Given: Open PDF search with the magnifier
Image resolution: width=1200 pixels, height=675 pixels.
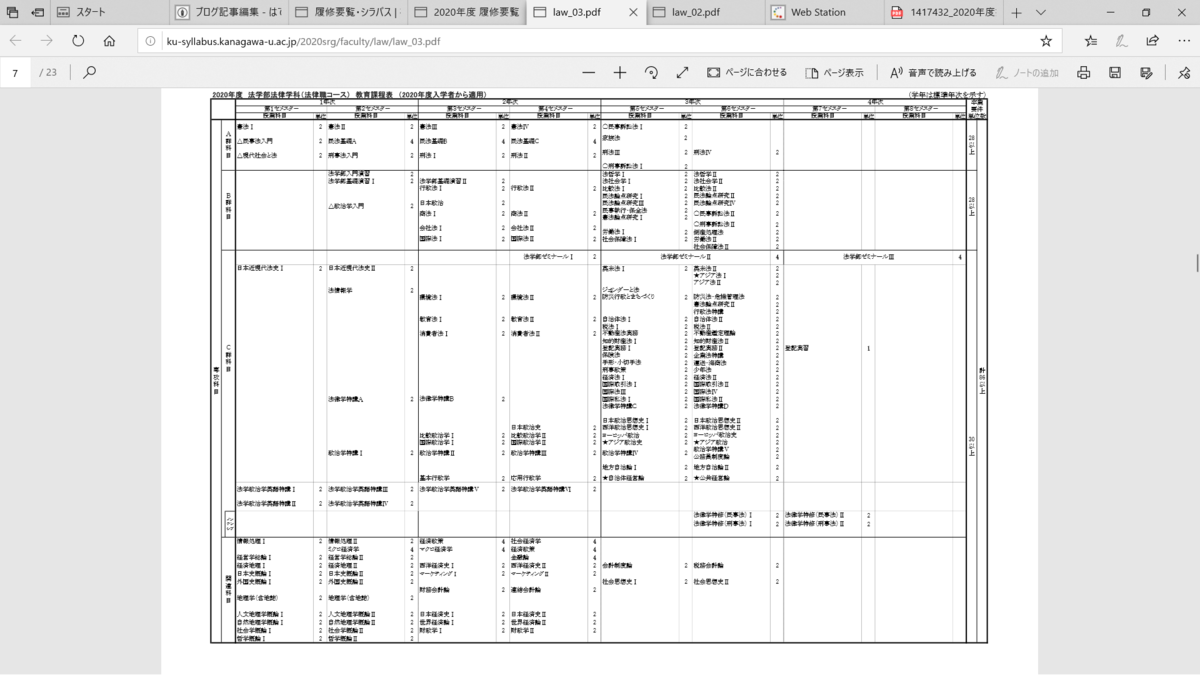Looking at the screenshot, I should 90,73.
